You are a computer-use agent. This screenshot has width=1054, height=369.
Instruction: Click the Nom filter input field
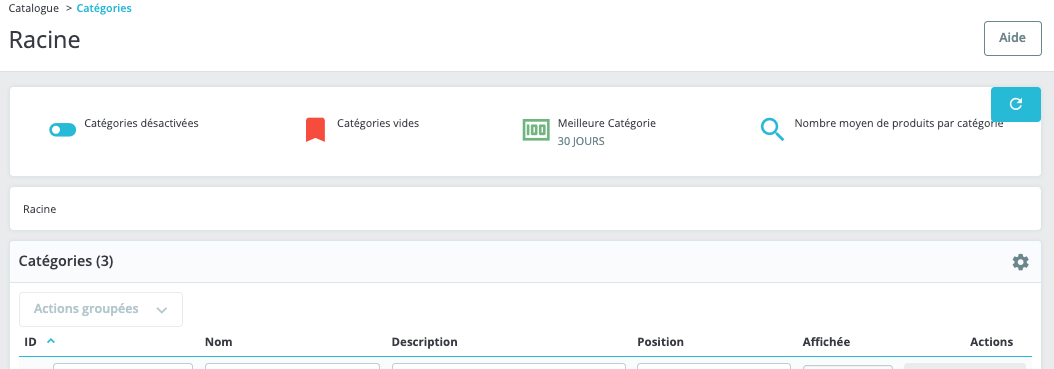(x=292, y=366)
